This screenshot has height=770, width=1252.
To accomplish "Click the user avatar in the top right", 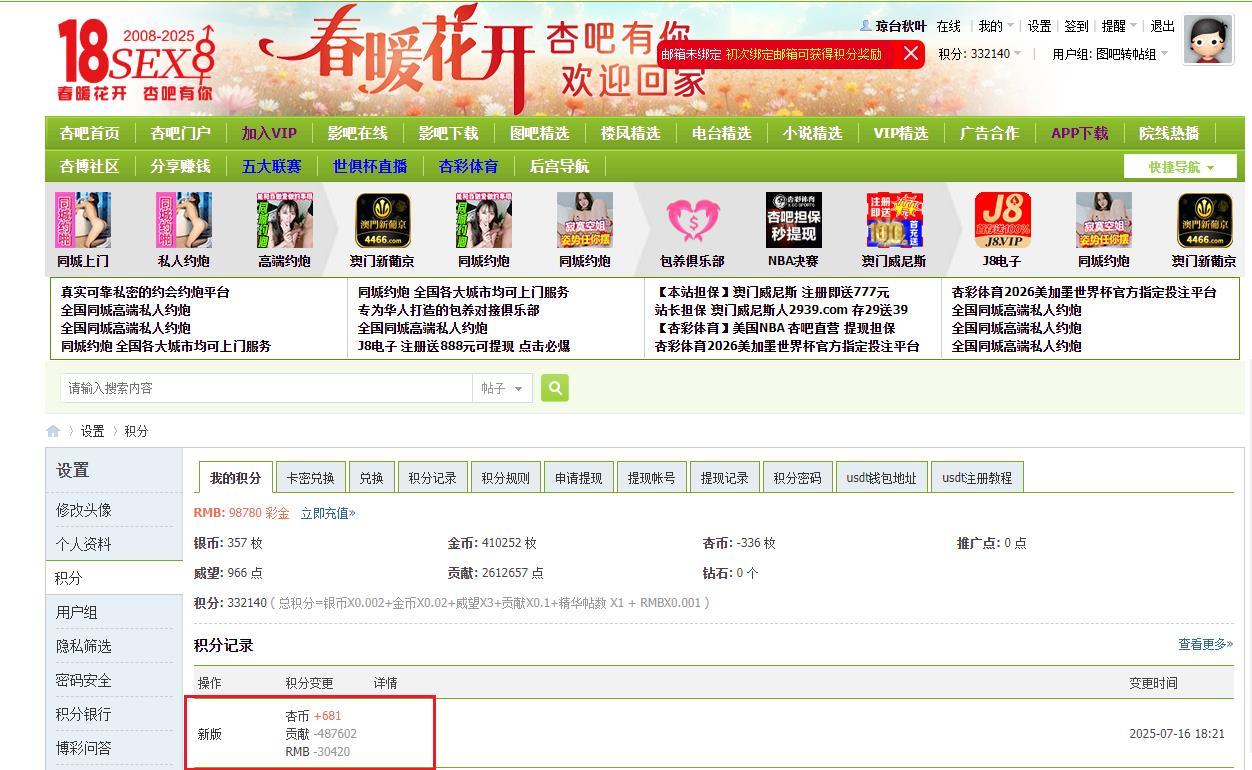I will (1207, 40).
